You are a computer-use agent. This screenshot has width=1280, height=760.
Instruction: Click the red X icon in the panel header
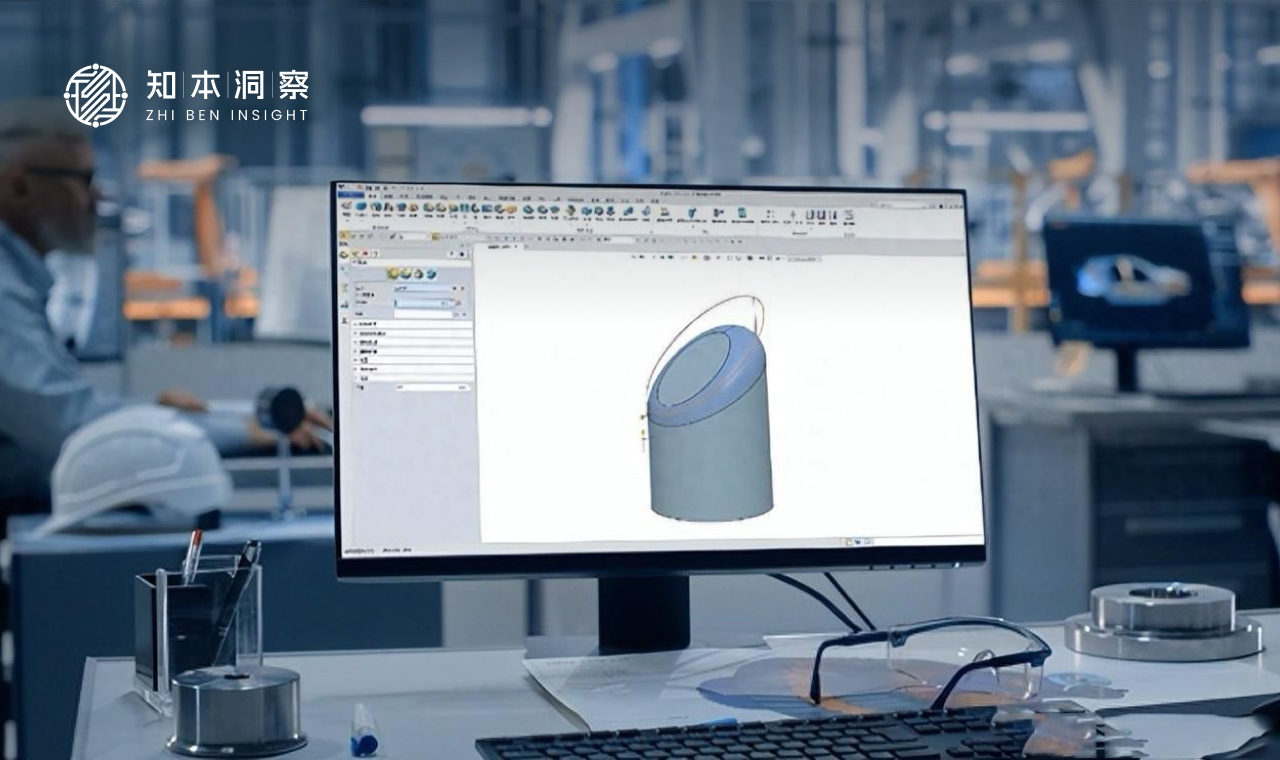pyautogui.click(x=364, y=255)
